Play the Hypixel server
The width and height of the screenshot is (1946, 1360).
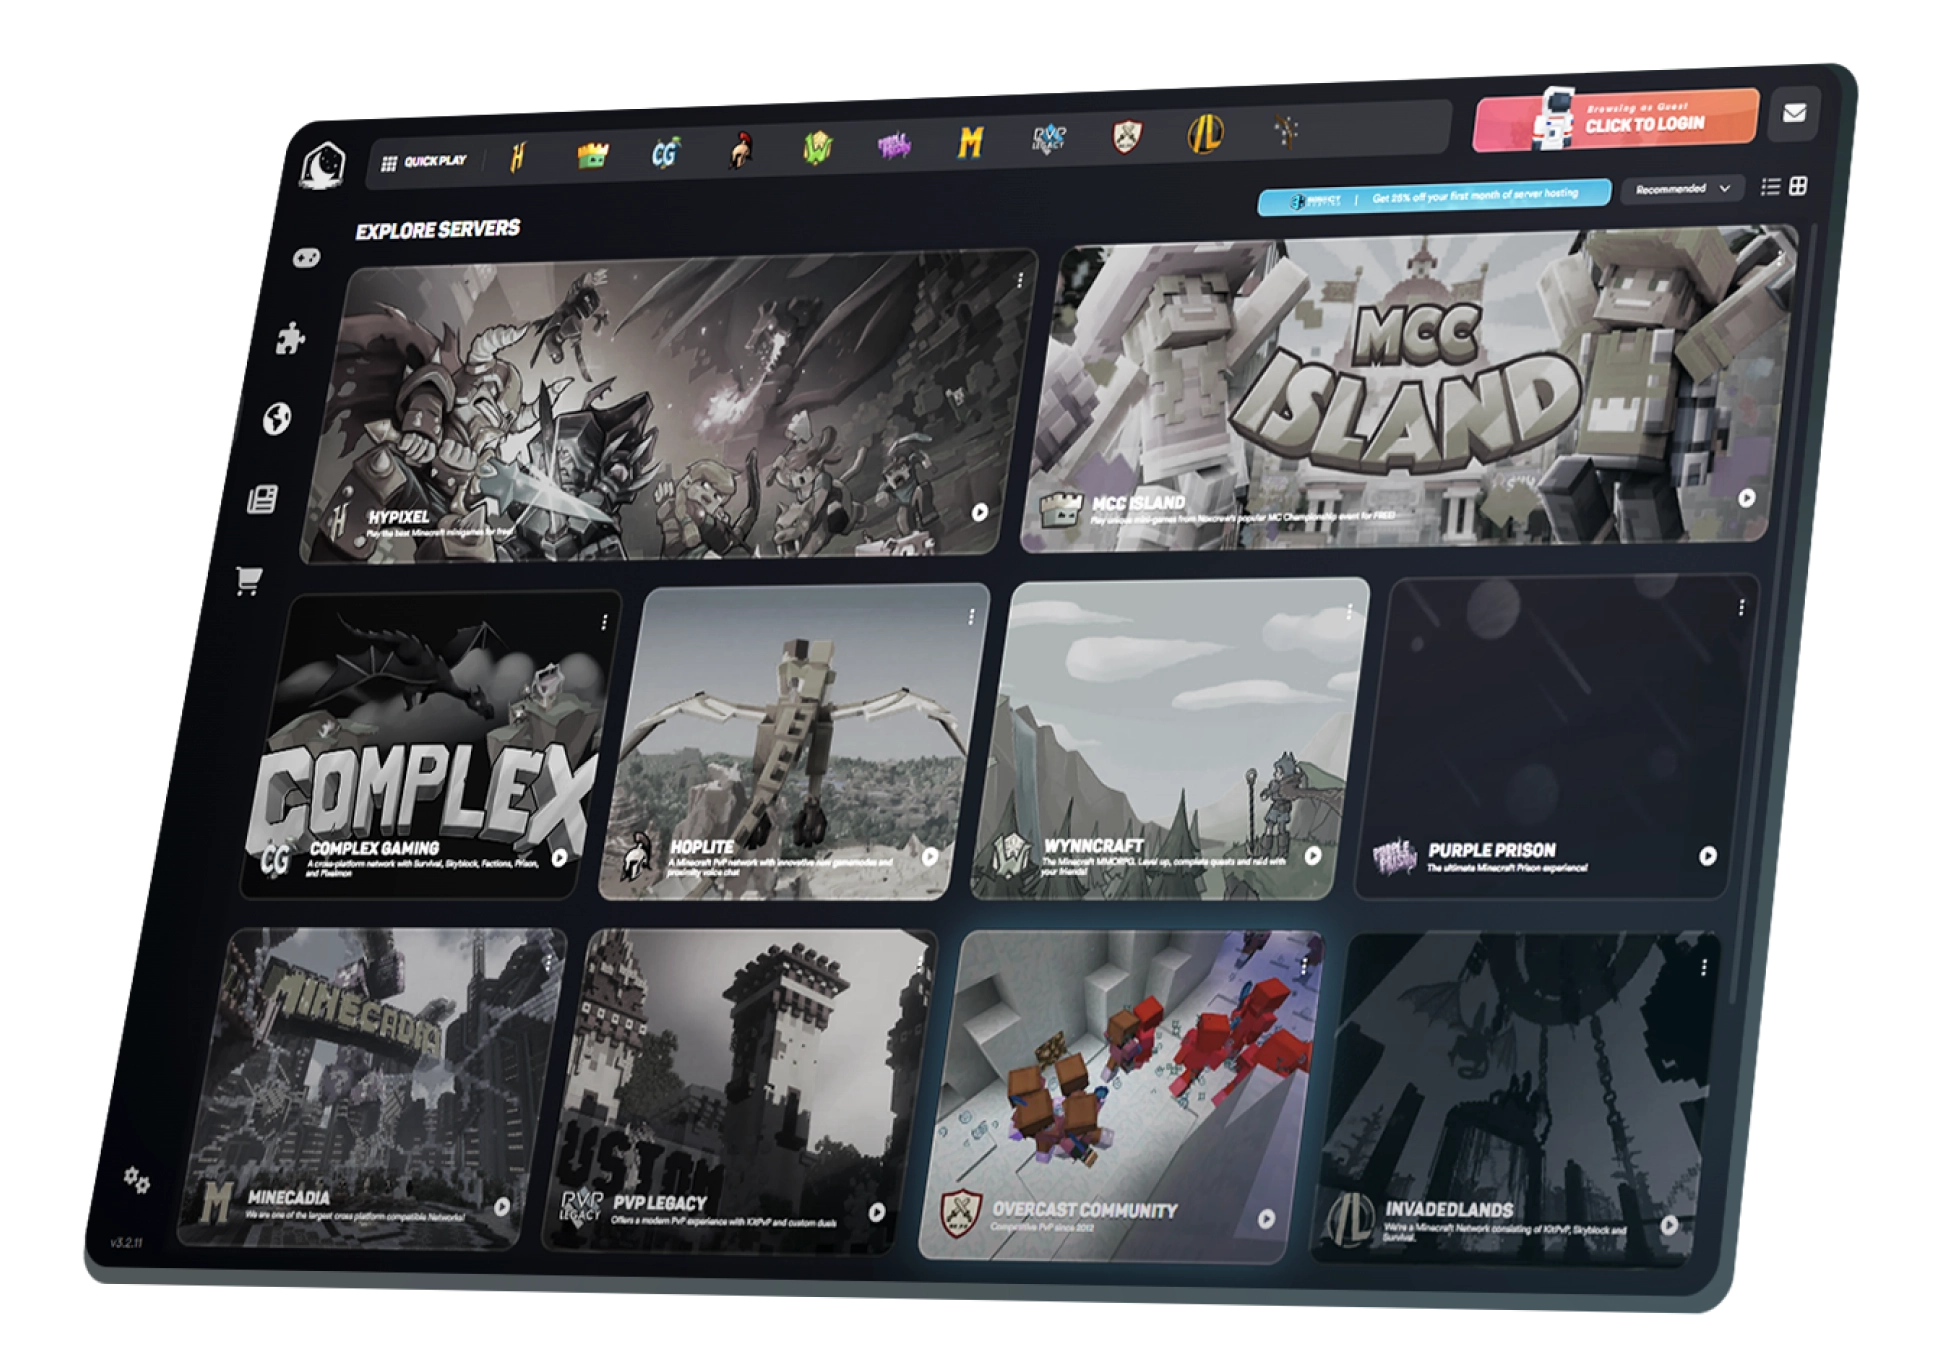980,512
